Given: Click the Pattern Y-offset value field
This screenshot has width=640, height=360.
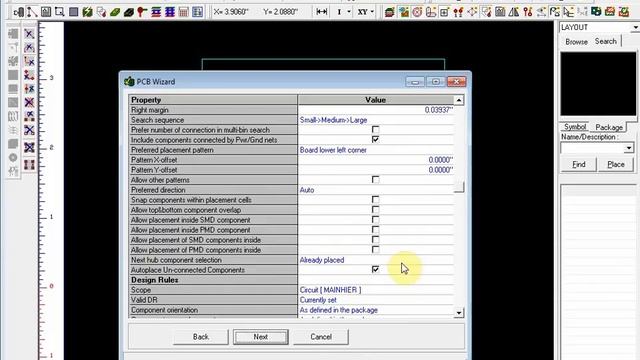Looking at the screenshot, I should click(x=376, y=170).
